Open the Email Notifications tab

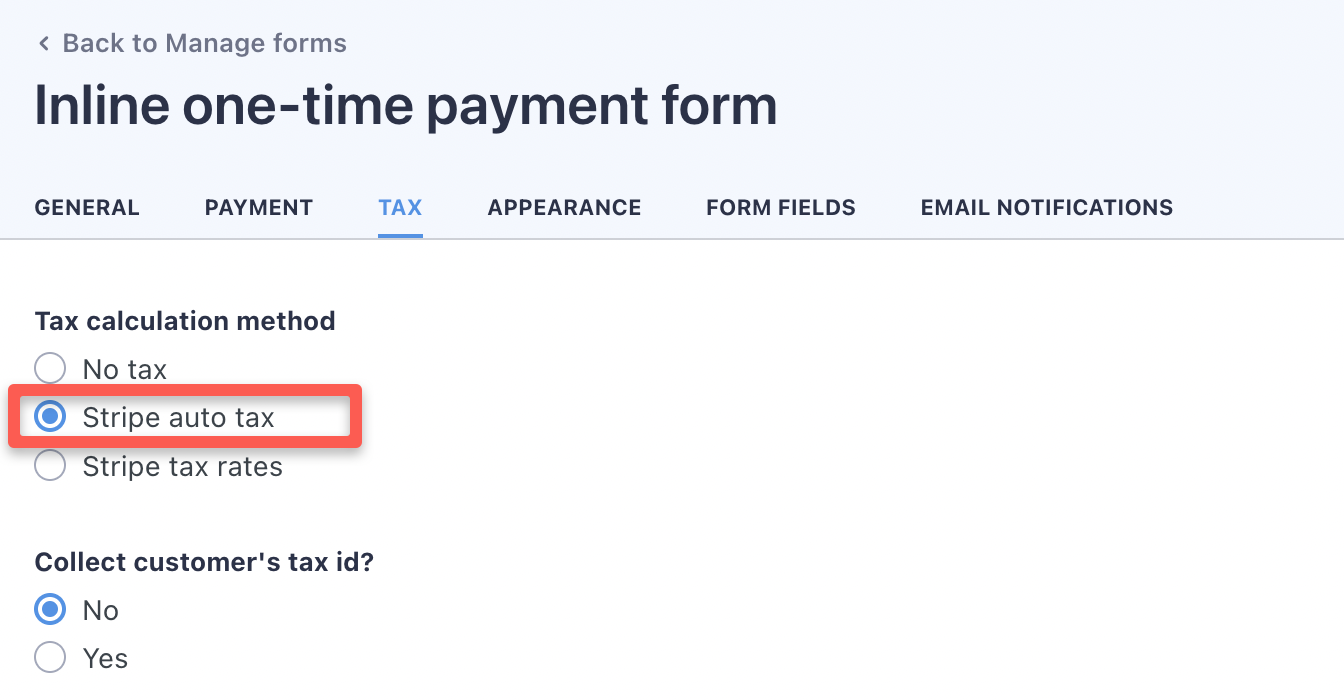(x=1046, y=207)
